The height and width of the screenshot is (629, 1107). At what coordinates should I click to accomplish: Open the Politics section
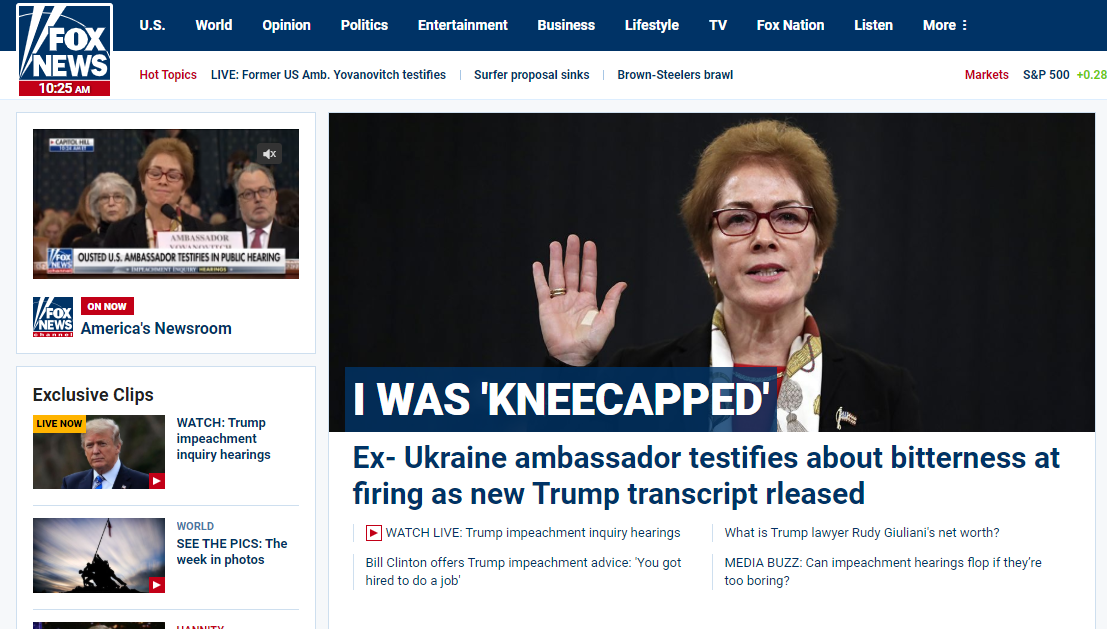(364, 25)
